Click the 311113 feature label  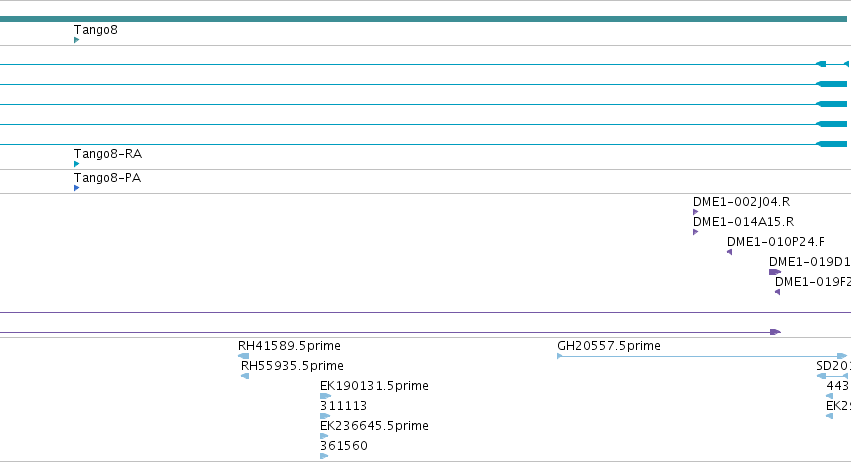344,406
